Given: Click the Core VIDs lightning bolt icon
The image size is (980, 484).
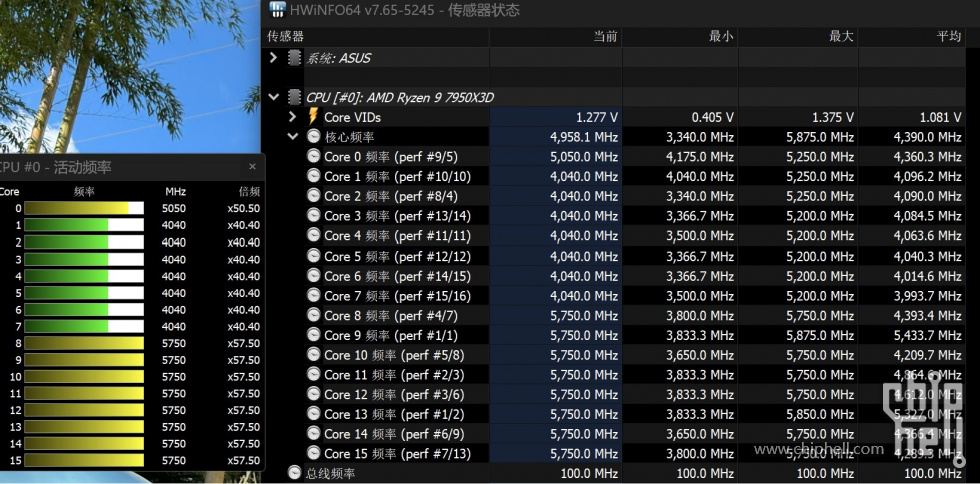Looking at the screenshot, I should point(313,116).
